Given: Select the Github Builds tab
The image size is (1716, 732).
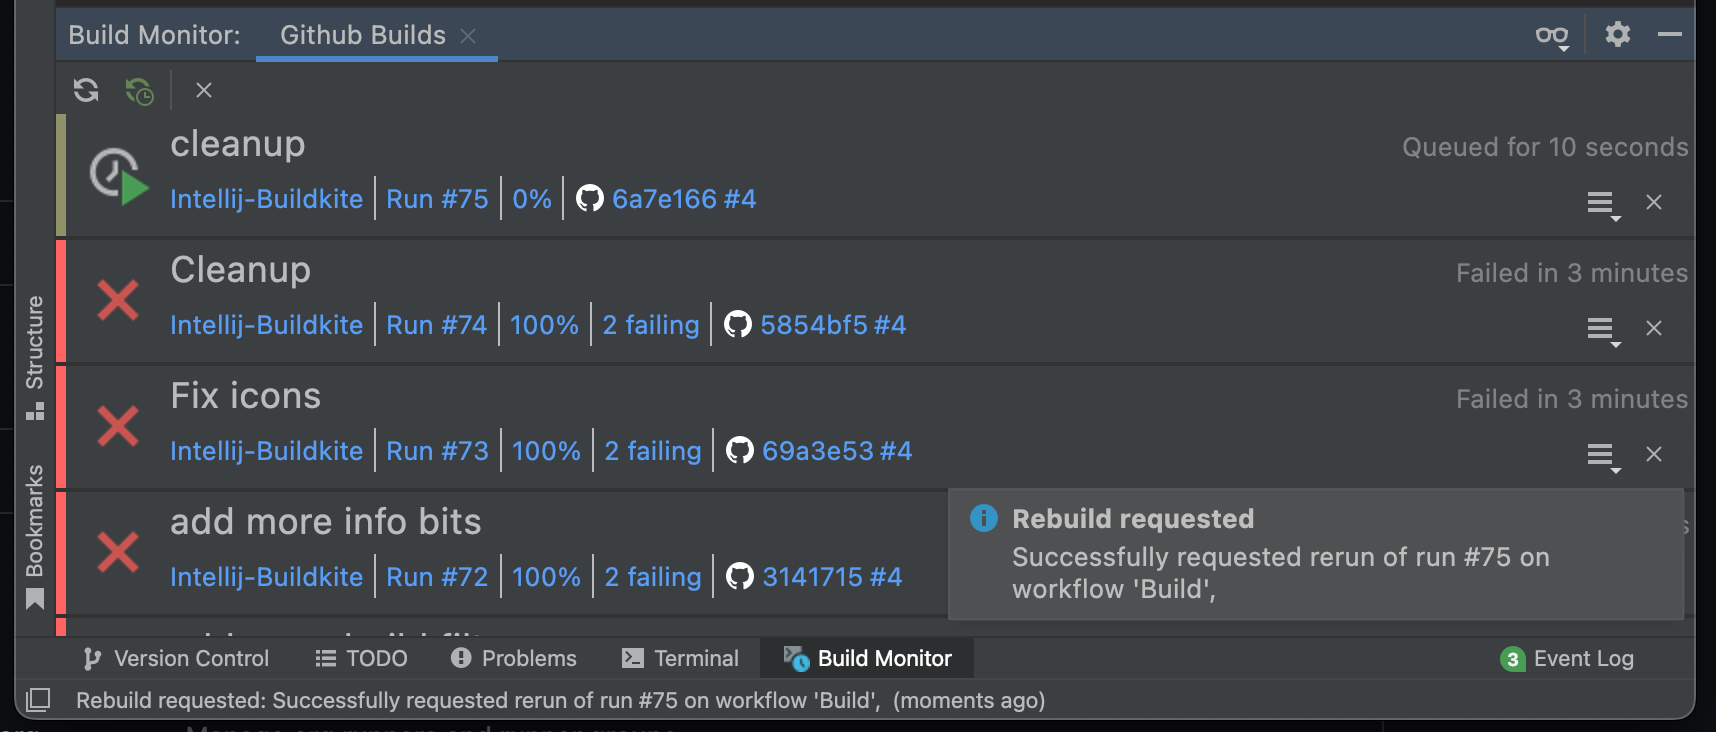Looking at the screenshot, I should point(362,35).
